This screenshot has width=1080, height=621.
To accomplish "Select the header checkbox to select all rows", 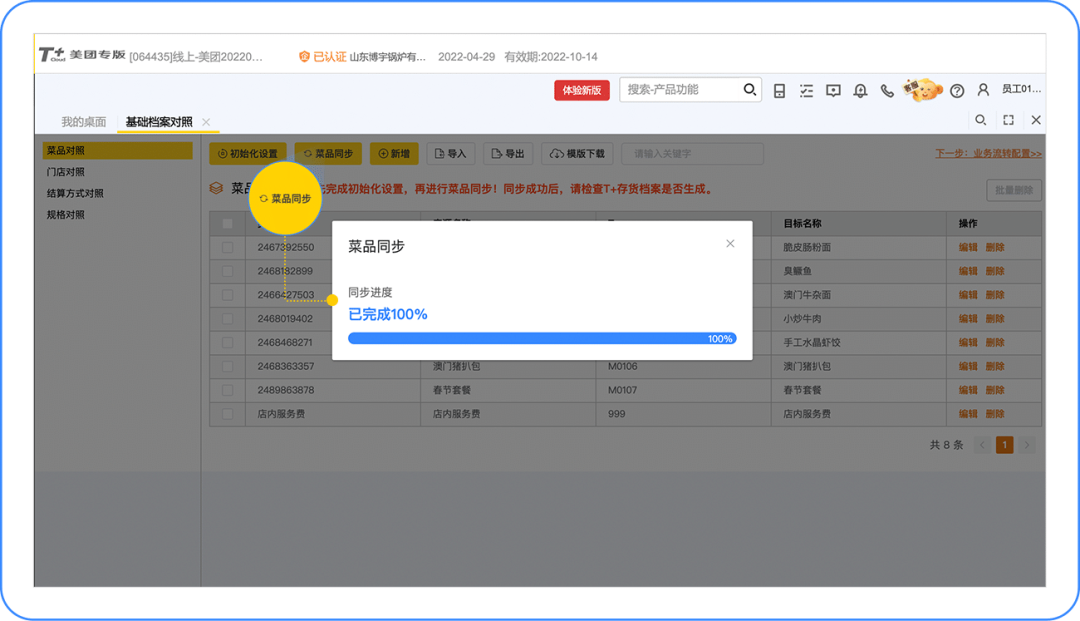I will pyautogui.click(x=228, y=223).
